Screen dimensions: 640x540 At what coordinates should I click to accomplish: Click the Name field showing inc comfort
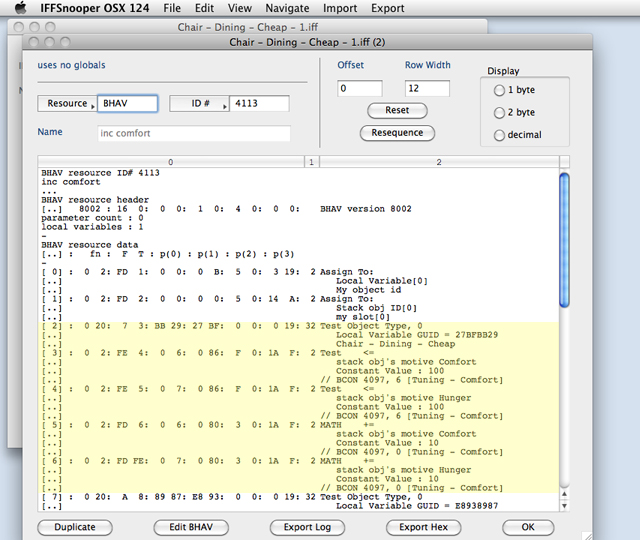194,133
